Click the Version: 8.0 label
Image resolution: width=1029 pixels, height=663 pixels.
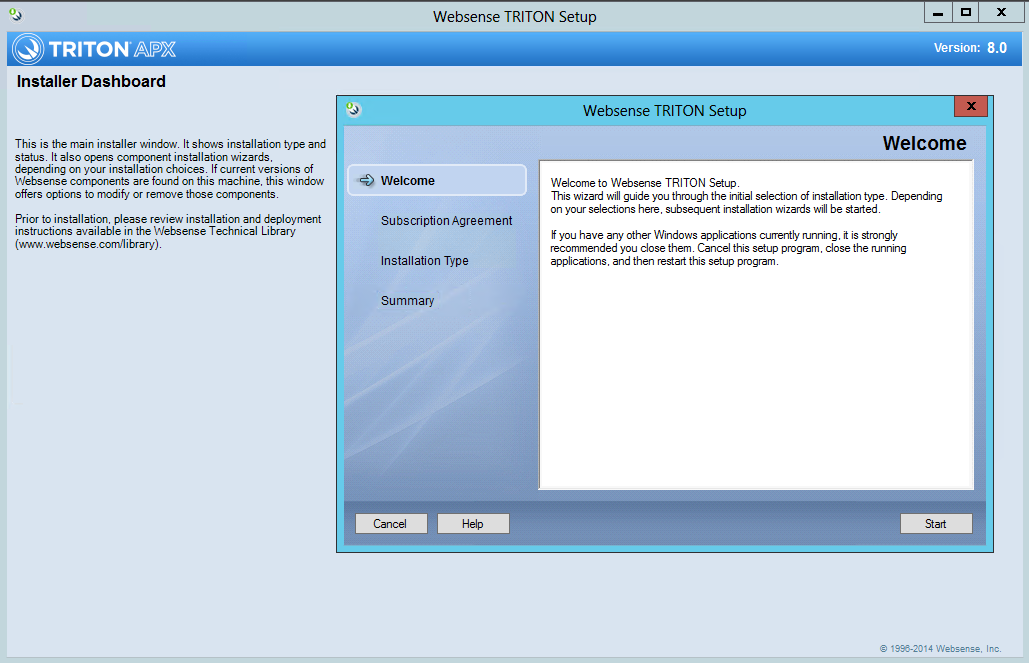tap(970, 48)
